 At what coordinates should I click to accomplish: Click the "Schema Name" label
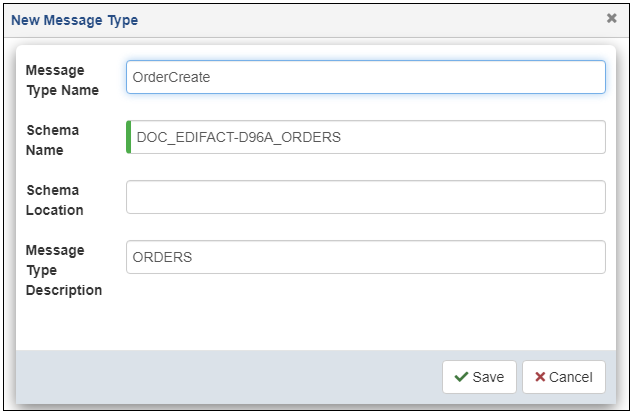pyautogui.click(x=52, y=140)
